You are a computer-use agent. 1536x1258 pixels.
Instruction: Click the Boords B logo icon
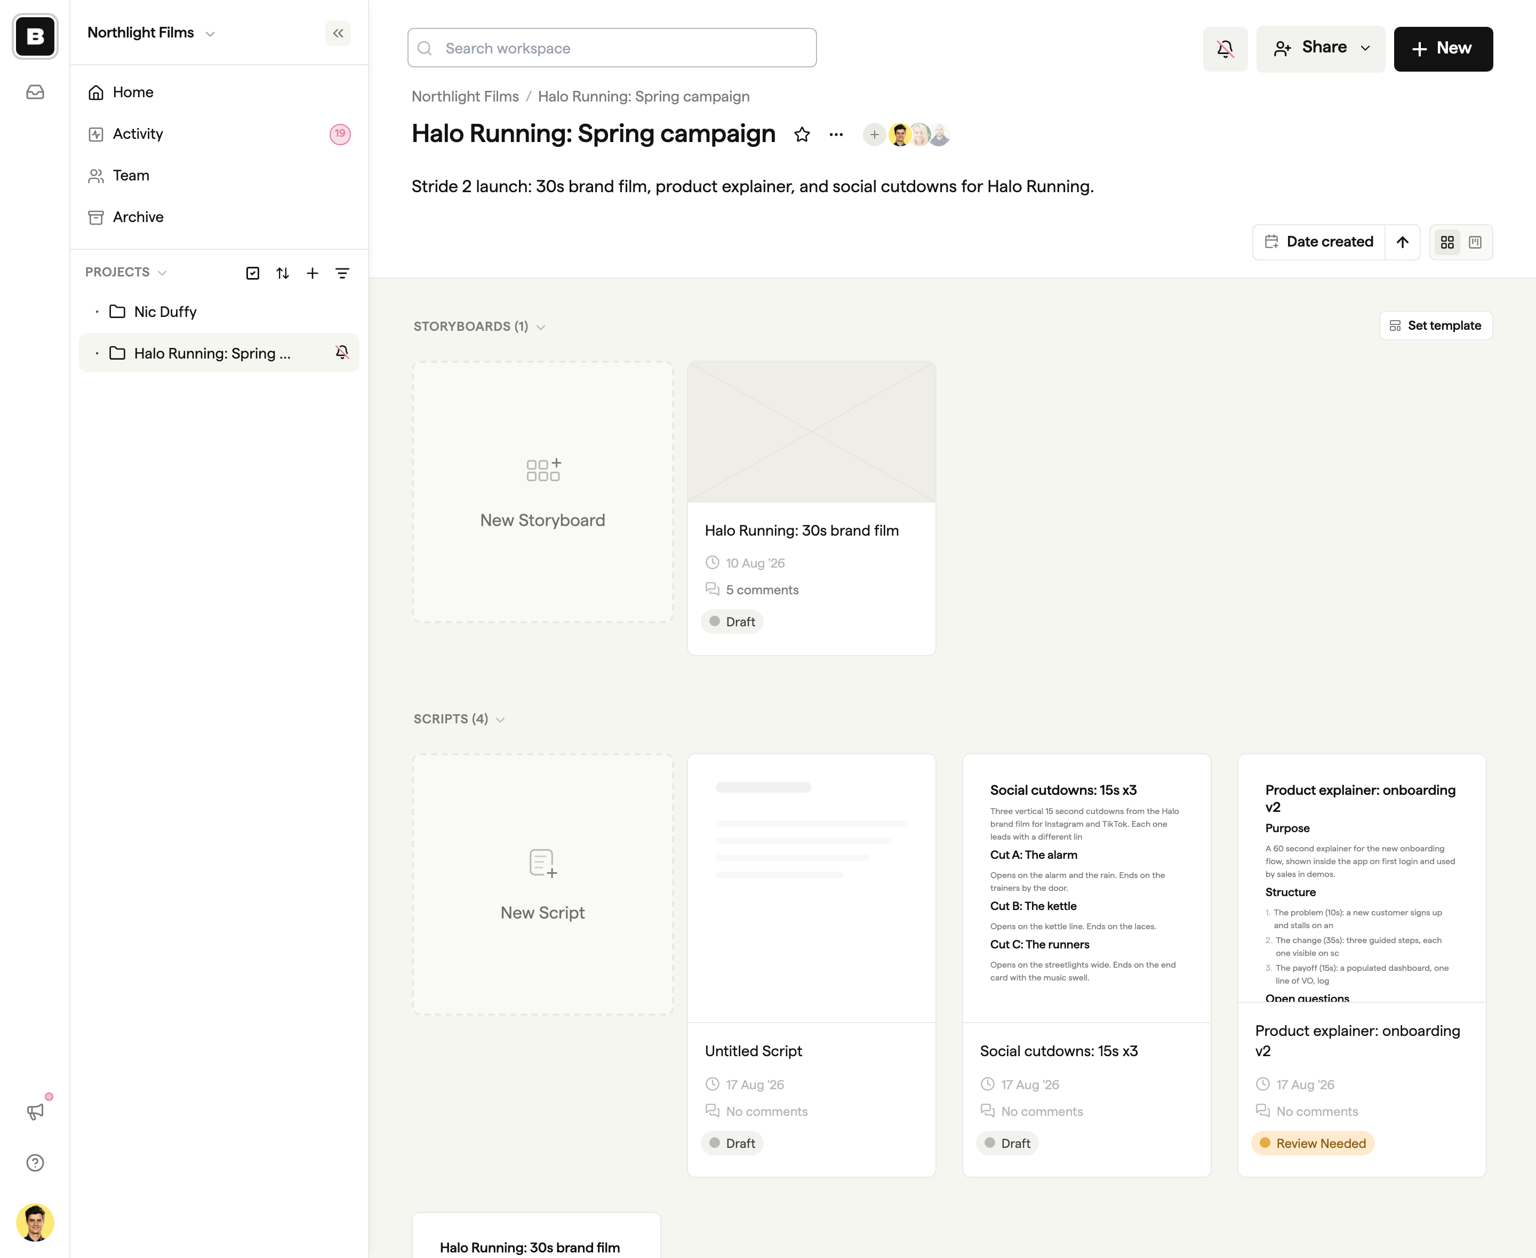tap(35, 37)
